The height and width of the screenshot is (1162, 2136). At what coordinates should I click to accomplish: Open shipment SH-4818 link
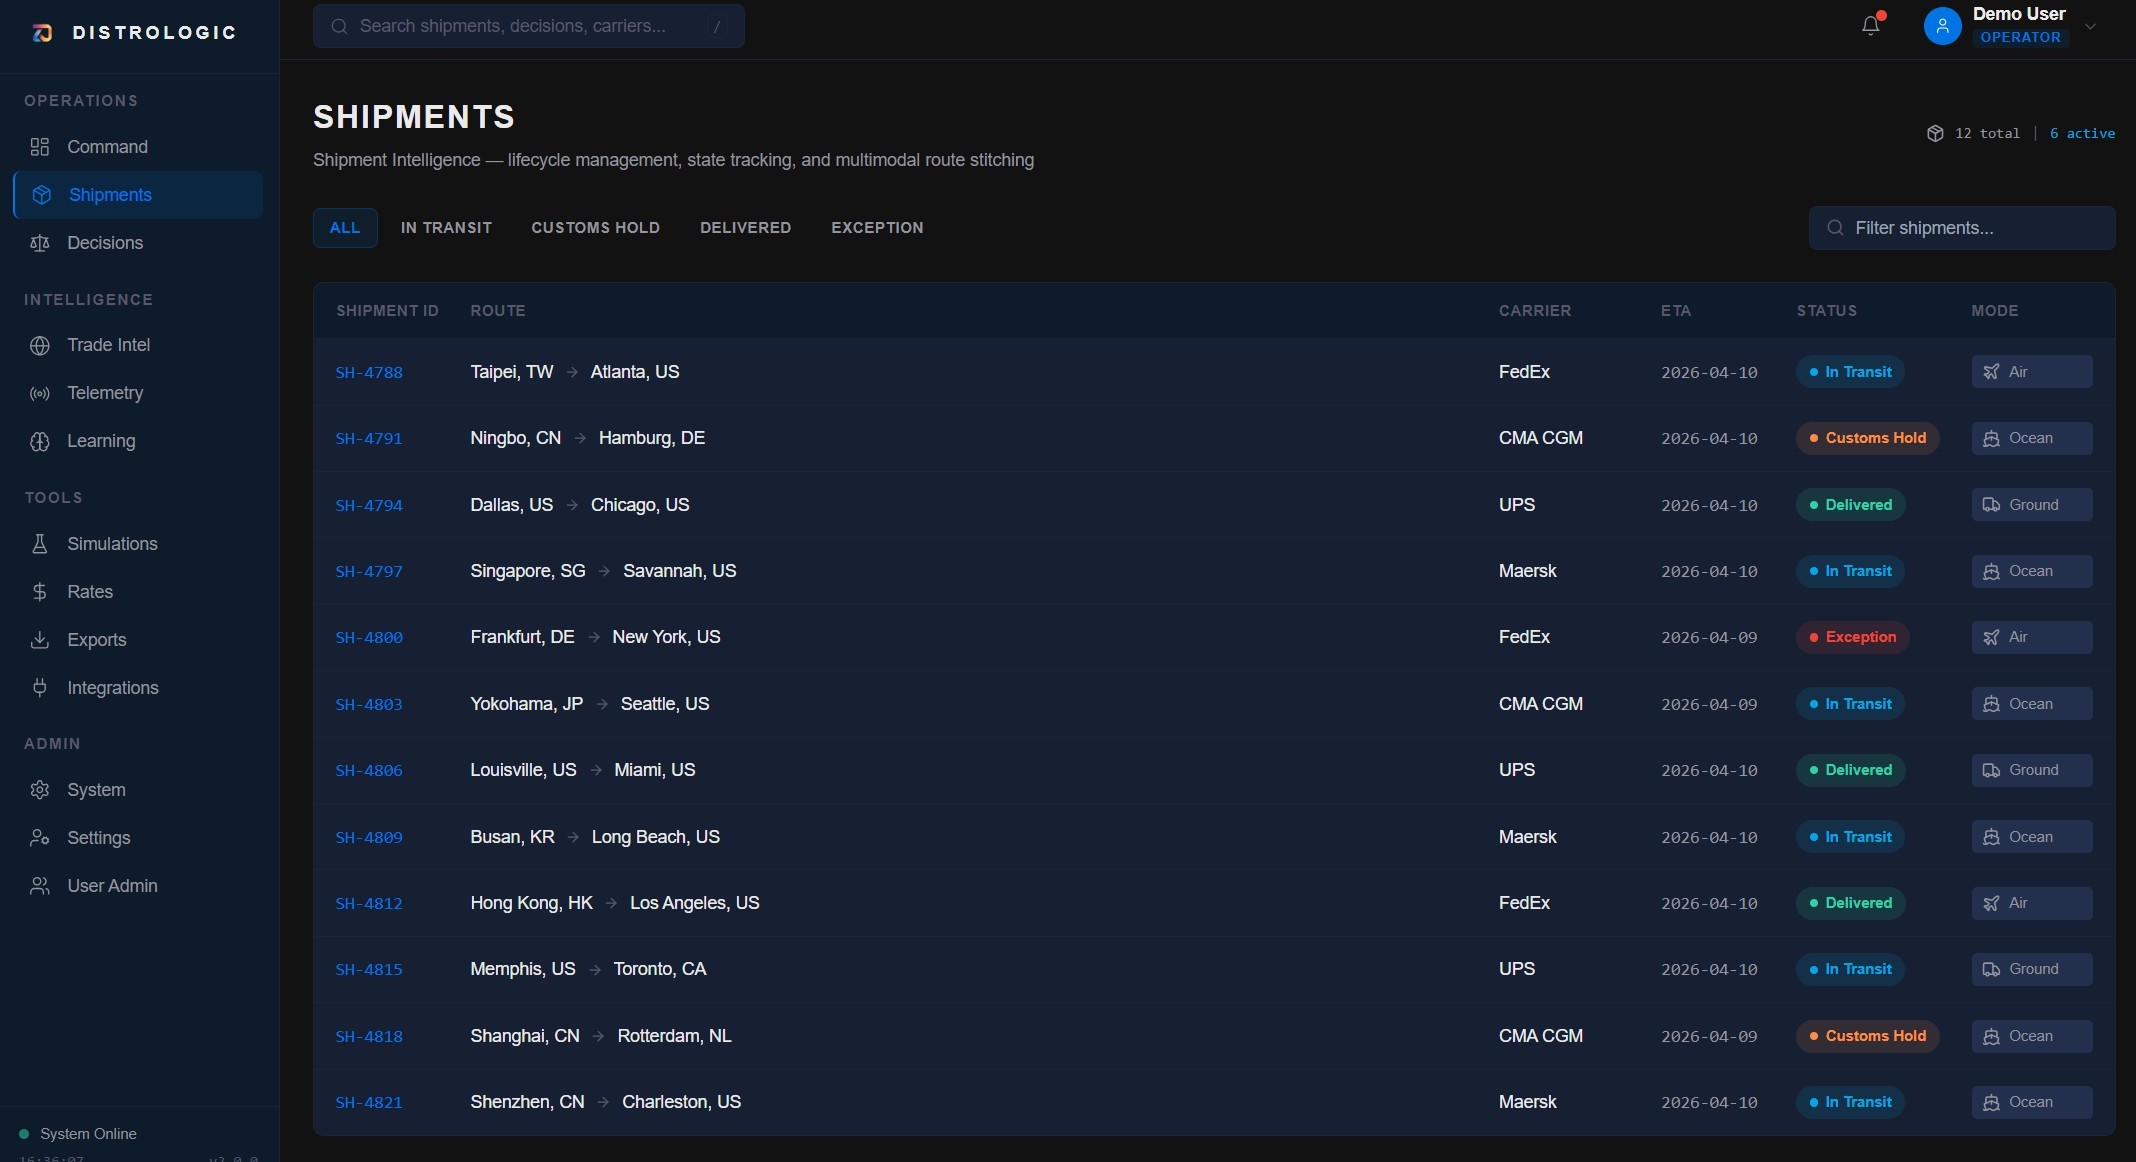[x=369, y=1036]
